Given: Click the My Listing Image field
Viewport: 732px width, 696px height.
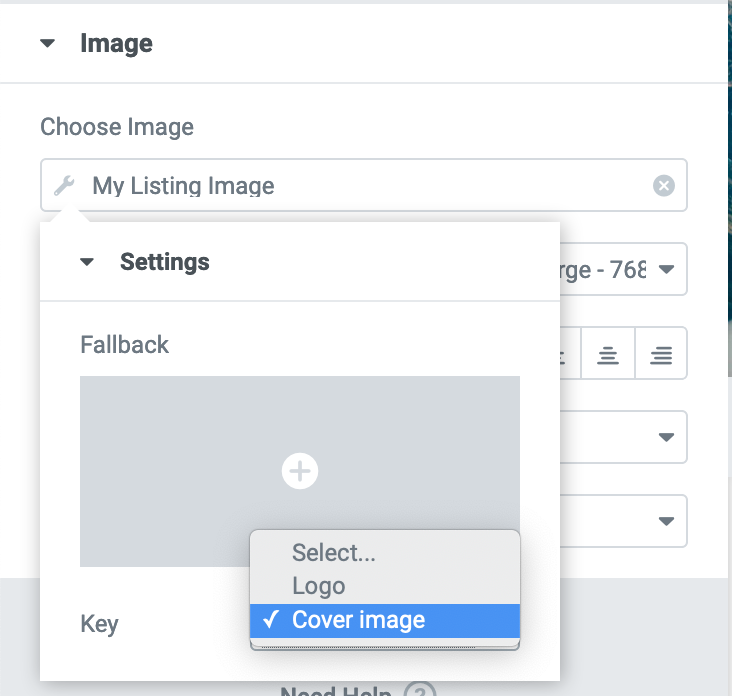Looking at the screenshot, I should point(364,185).
